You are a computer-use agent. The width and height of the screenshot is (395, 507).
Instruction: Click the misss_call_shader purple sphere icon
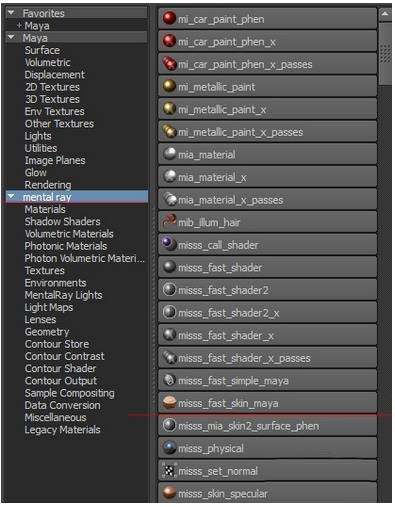[169, 244]
